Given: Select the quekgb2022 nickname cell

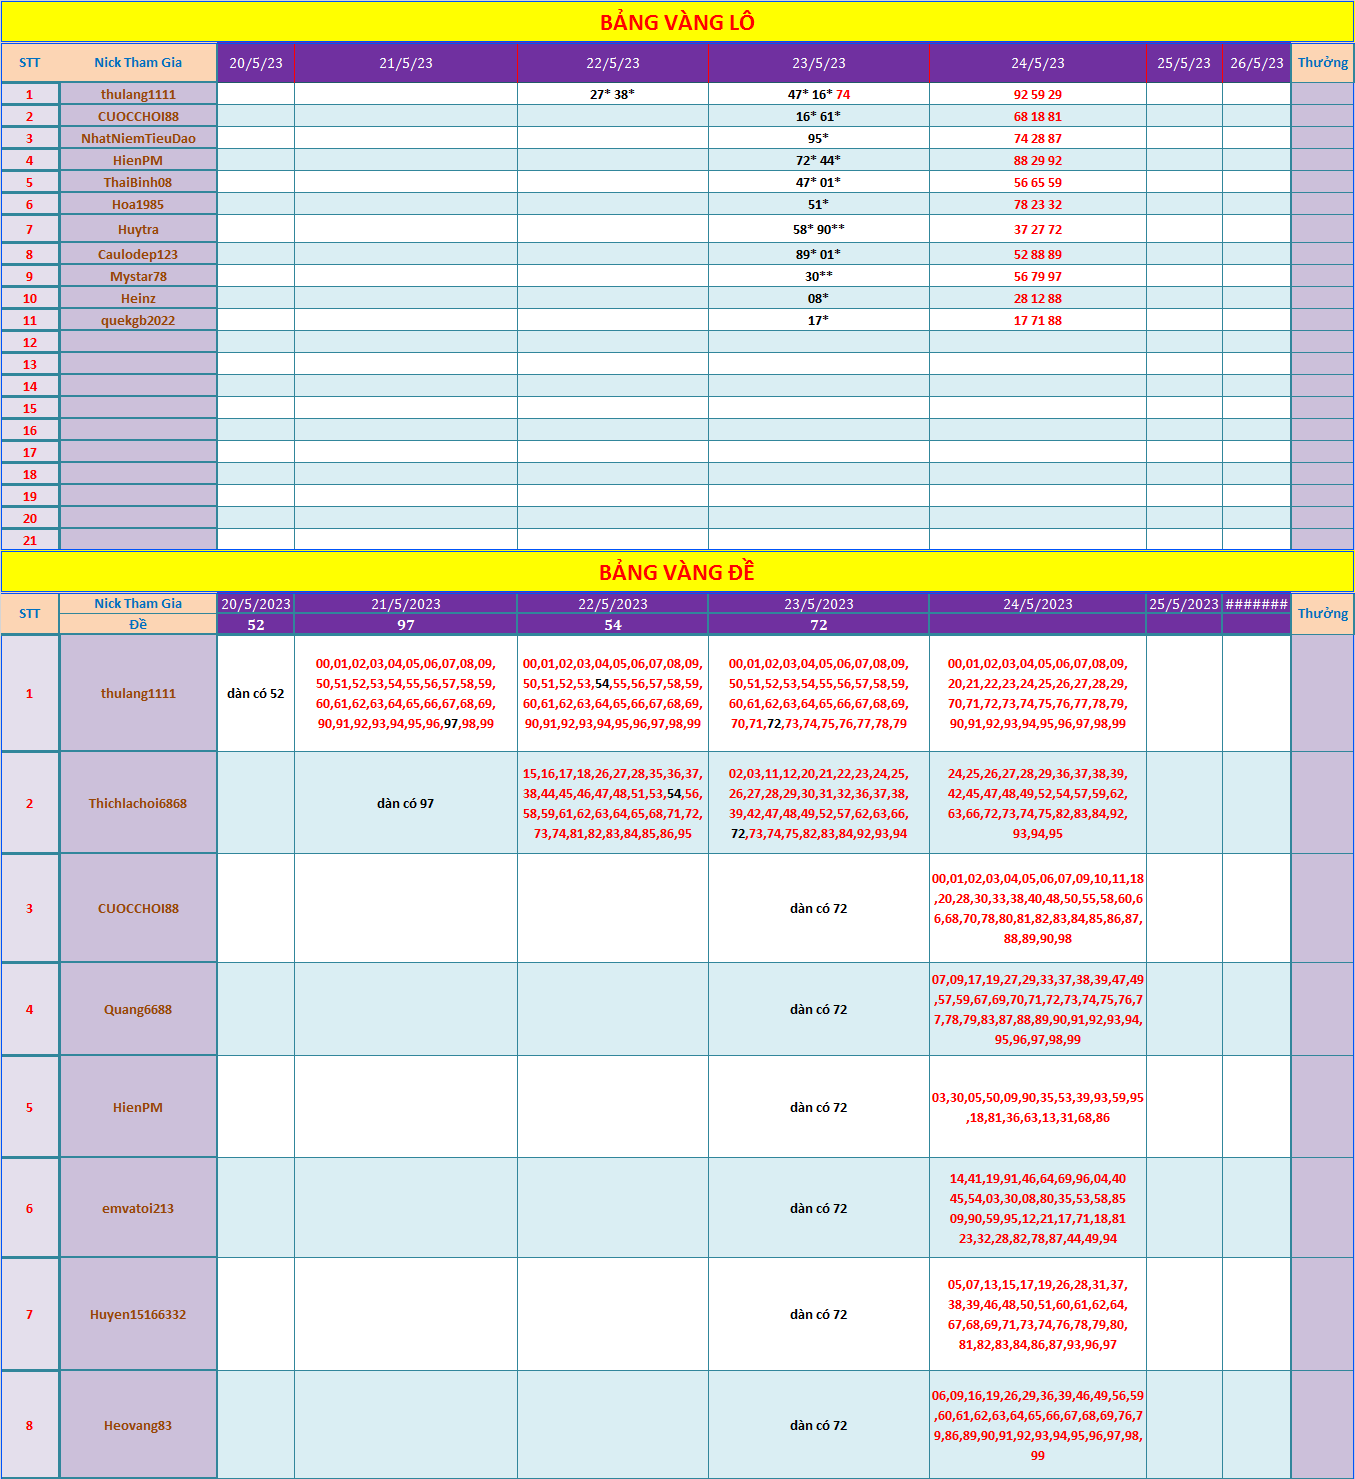Looking at the screenshot, I should [x=138, y=320].
